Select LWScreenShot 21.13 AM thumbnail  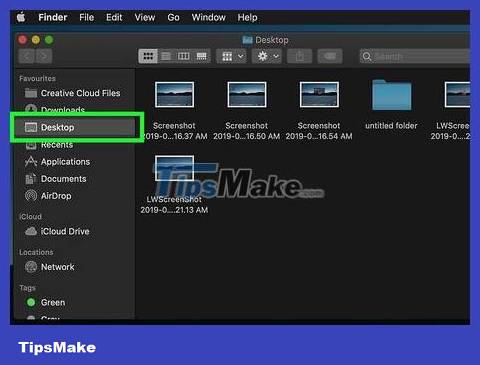click(174, 168)
